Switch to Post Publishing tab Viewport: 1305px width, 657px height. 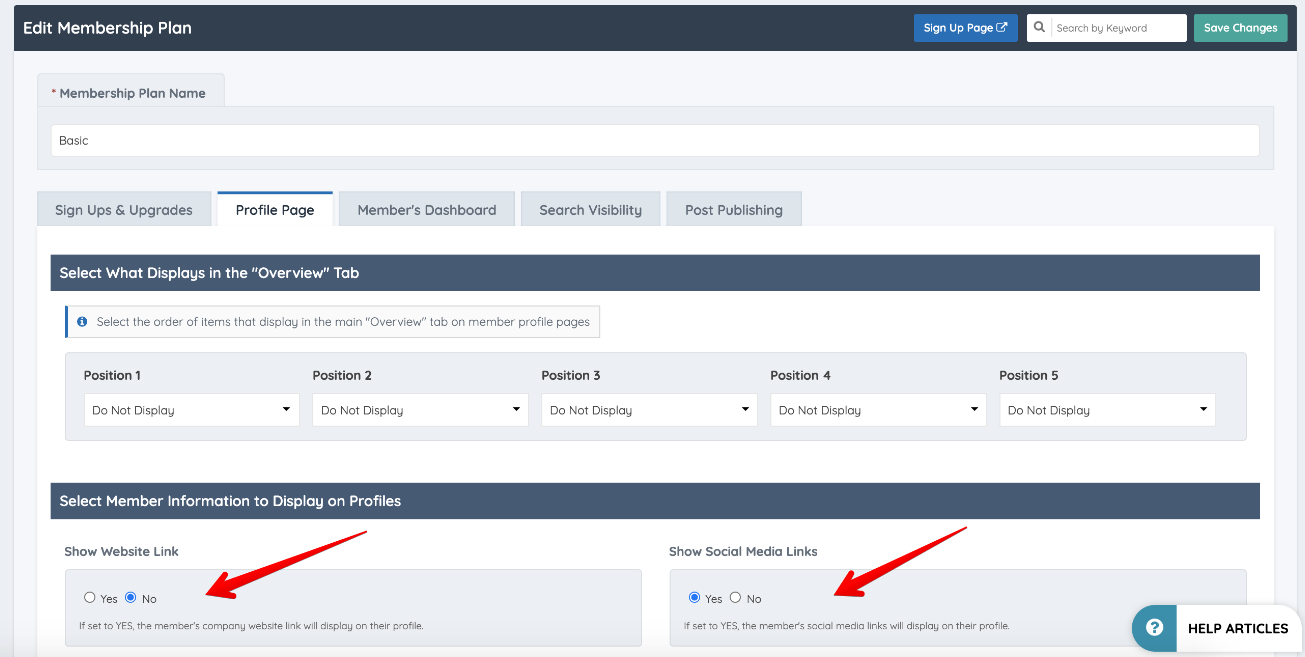(734, 209)
